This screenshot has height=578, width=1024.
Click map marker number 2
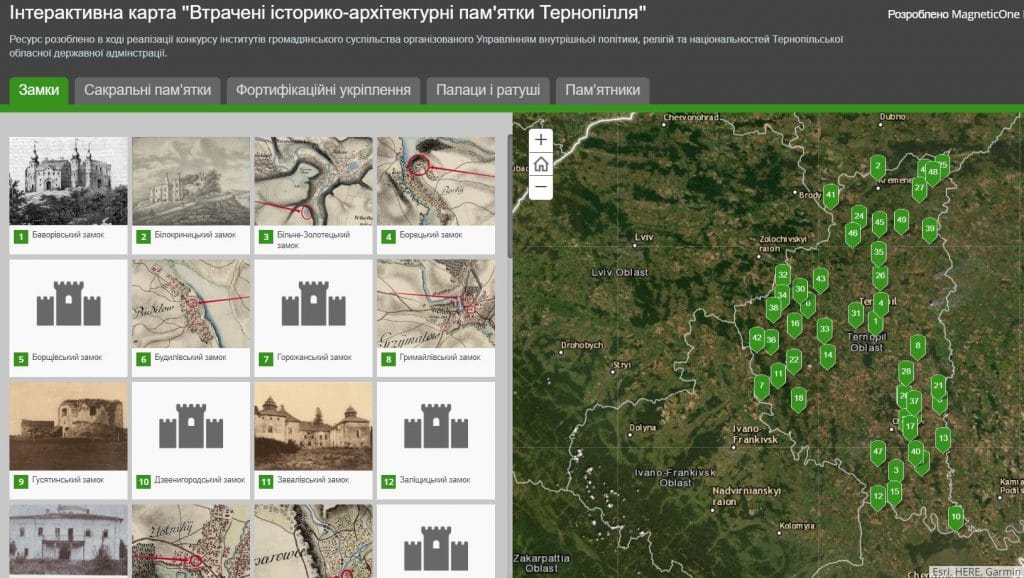point(878,166)
